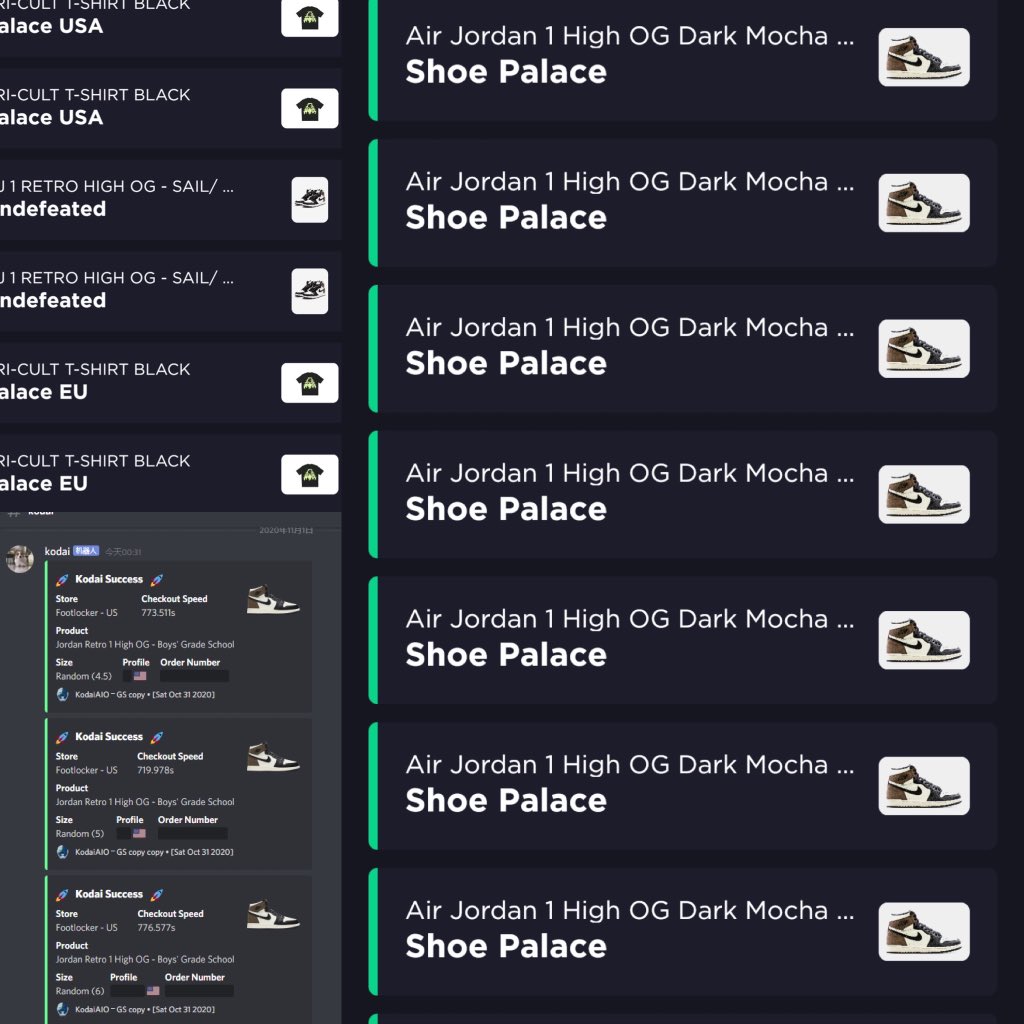Click the 776.577s checkout speed value
The width and height of the screenshot is (1024, 1024).
[x=156, y=927]
